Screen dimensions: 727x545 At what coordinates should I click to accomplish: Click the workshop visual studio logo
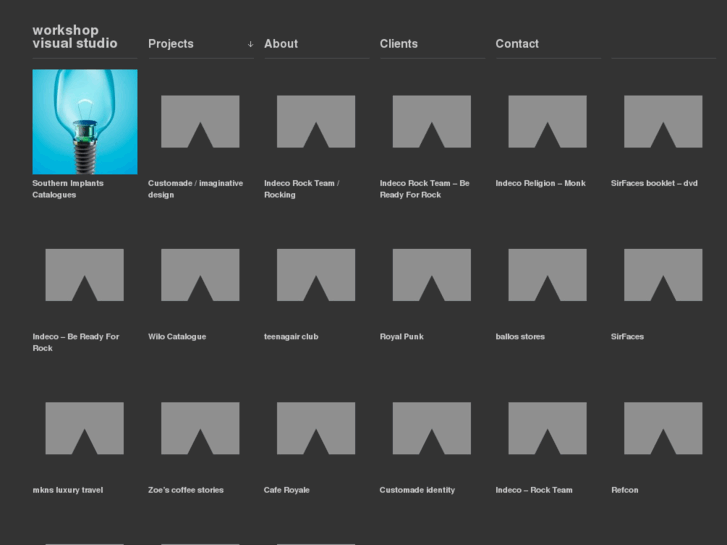tap(75, 37)
